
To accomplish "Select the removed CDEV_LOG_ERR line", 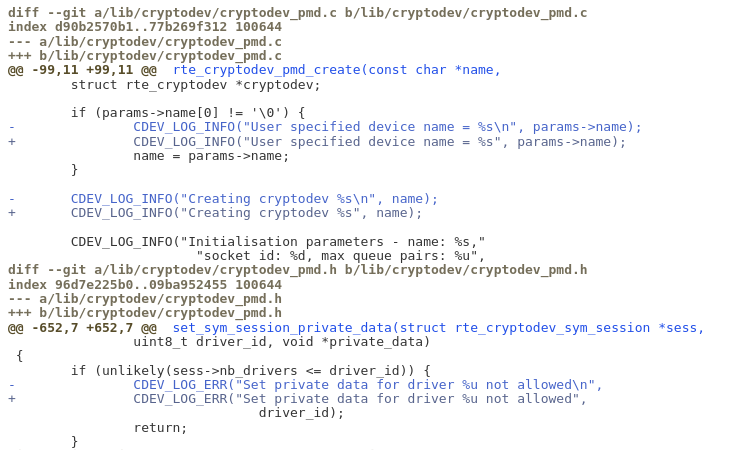I will point(367,385).
